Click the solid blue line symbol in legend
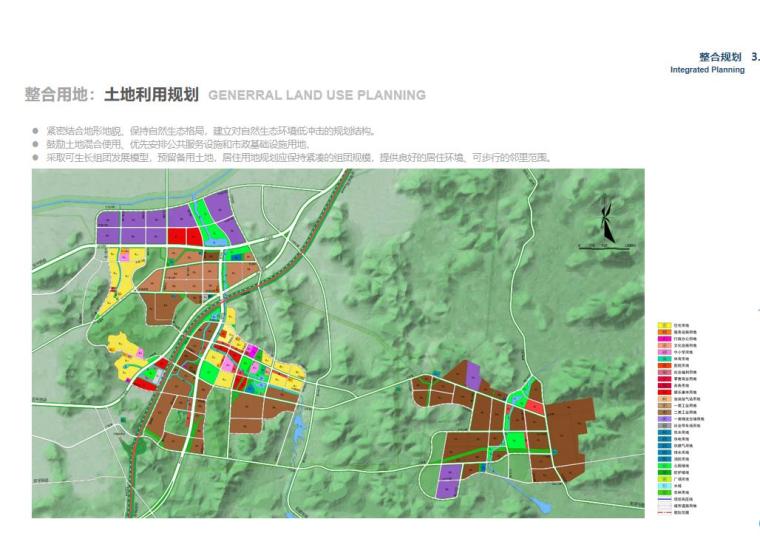Screen dimensions: 760x553 [662, 499]
